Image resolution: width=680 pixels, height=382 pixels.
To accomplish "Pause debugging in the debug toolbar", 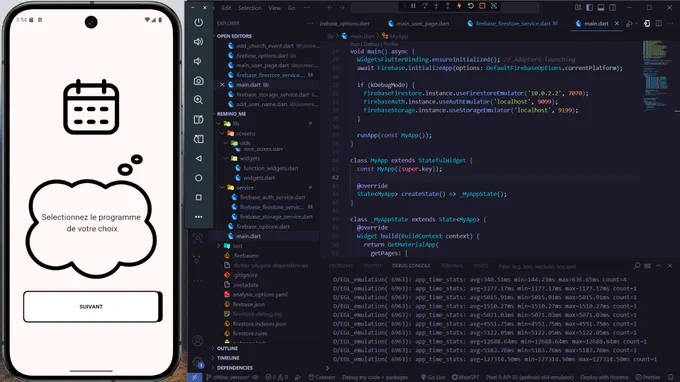I will 413,6.
